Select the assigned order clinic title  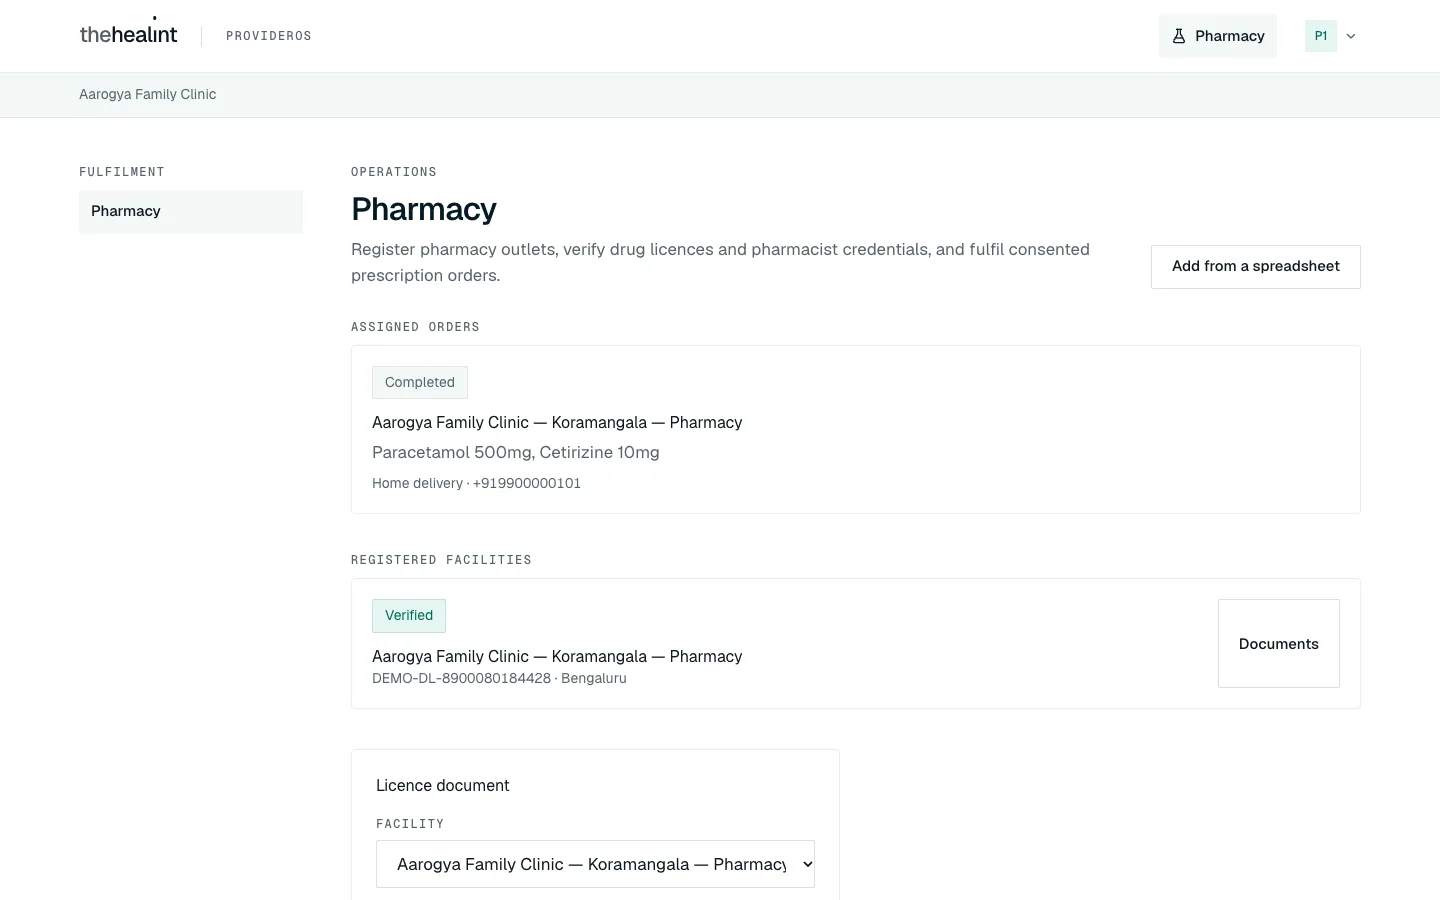(x=557, y=423)
